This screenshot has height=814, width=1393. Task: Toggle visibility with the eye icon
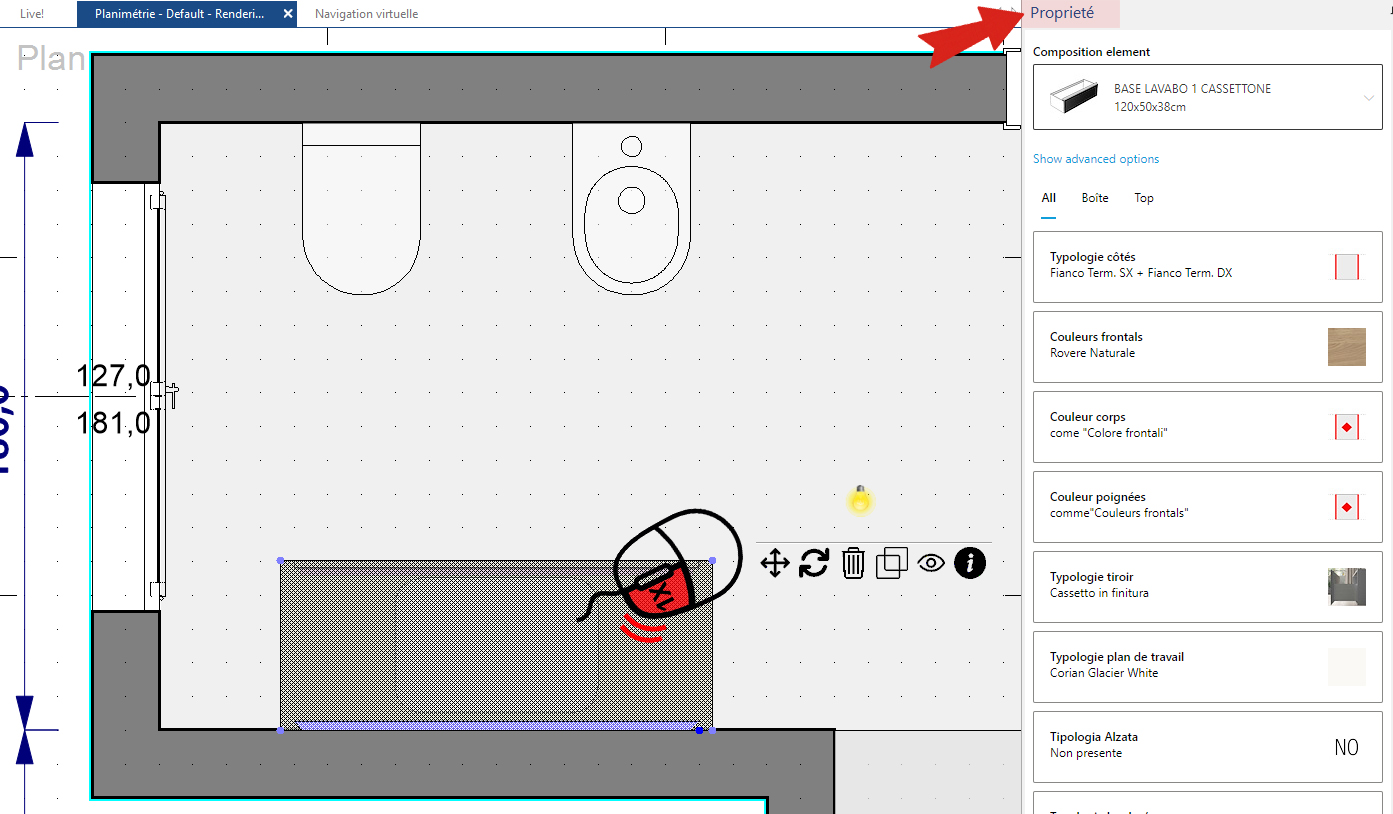pos(931,563)
